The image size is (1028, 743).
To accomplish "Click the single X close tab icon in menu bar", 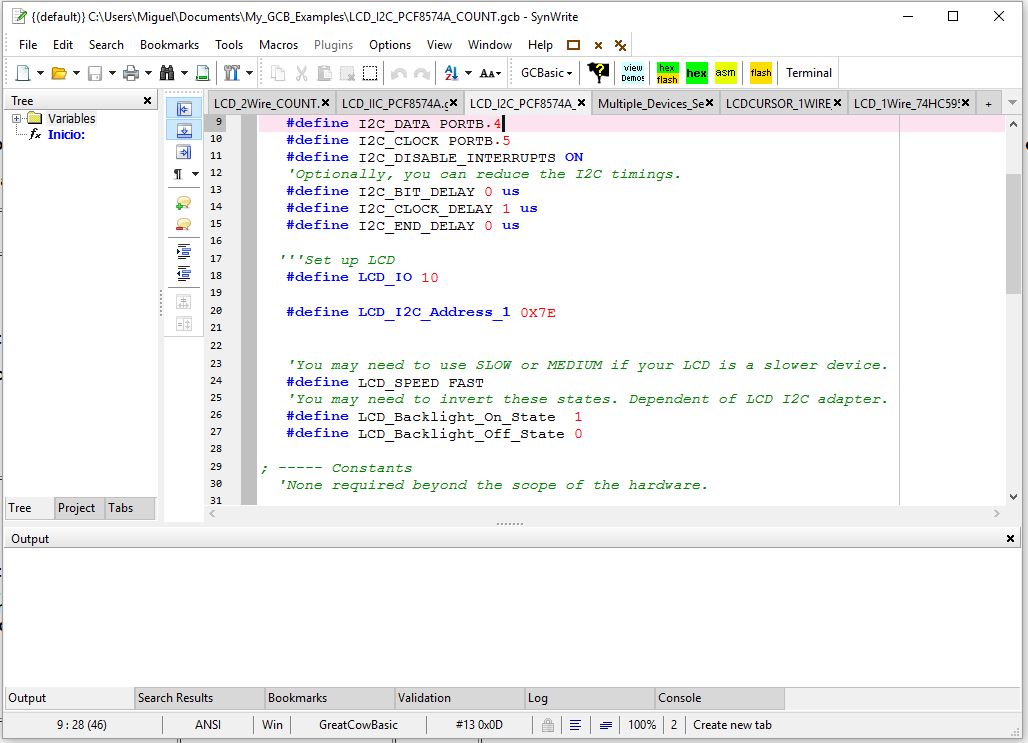I will [598, 45].
